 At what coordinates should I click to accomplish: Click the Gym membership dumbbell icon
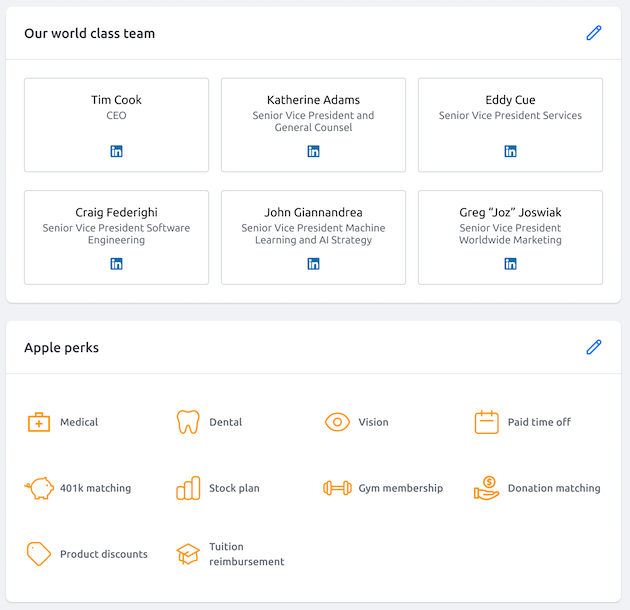click(x=337, y=488)
